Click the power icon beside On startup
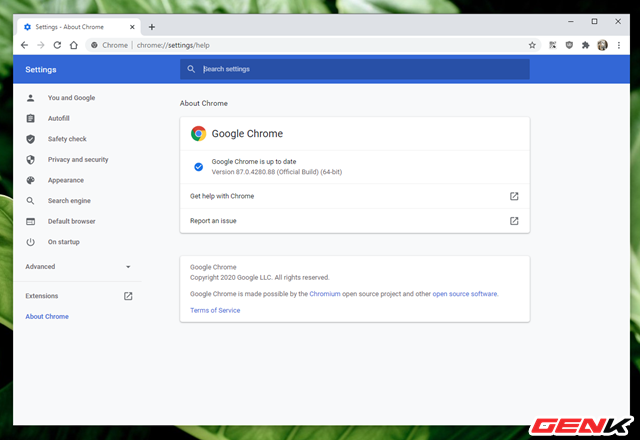The image size is (640, 440). (x=31, y=242)
